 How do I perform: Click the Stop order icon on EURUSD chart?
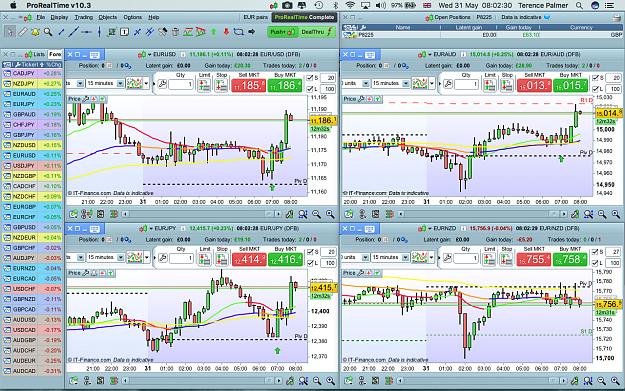[x=221, y=85]
